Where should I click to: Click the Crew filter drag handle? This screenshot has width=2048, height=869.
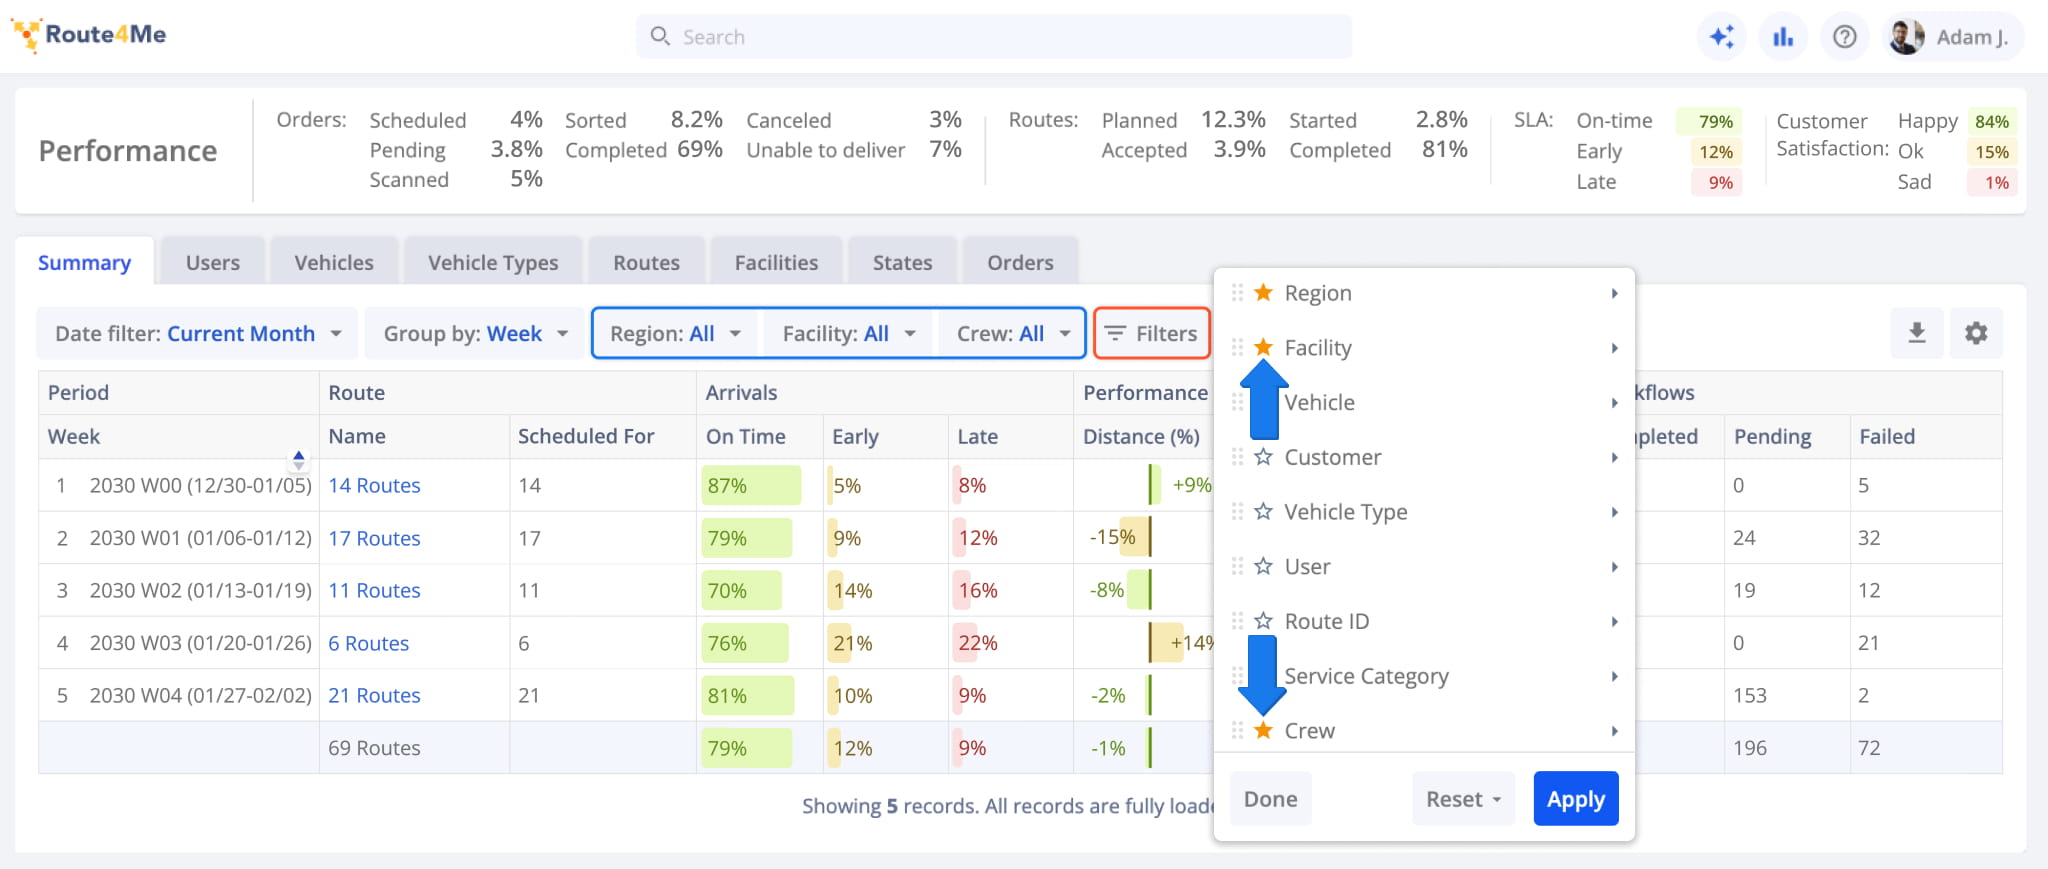(1237, 730)
